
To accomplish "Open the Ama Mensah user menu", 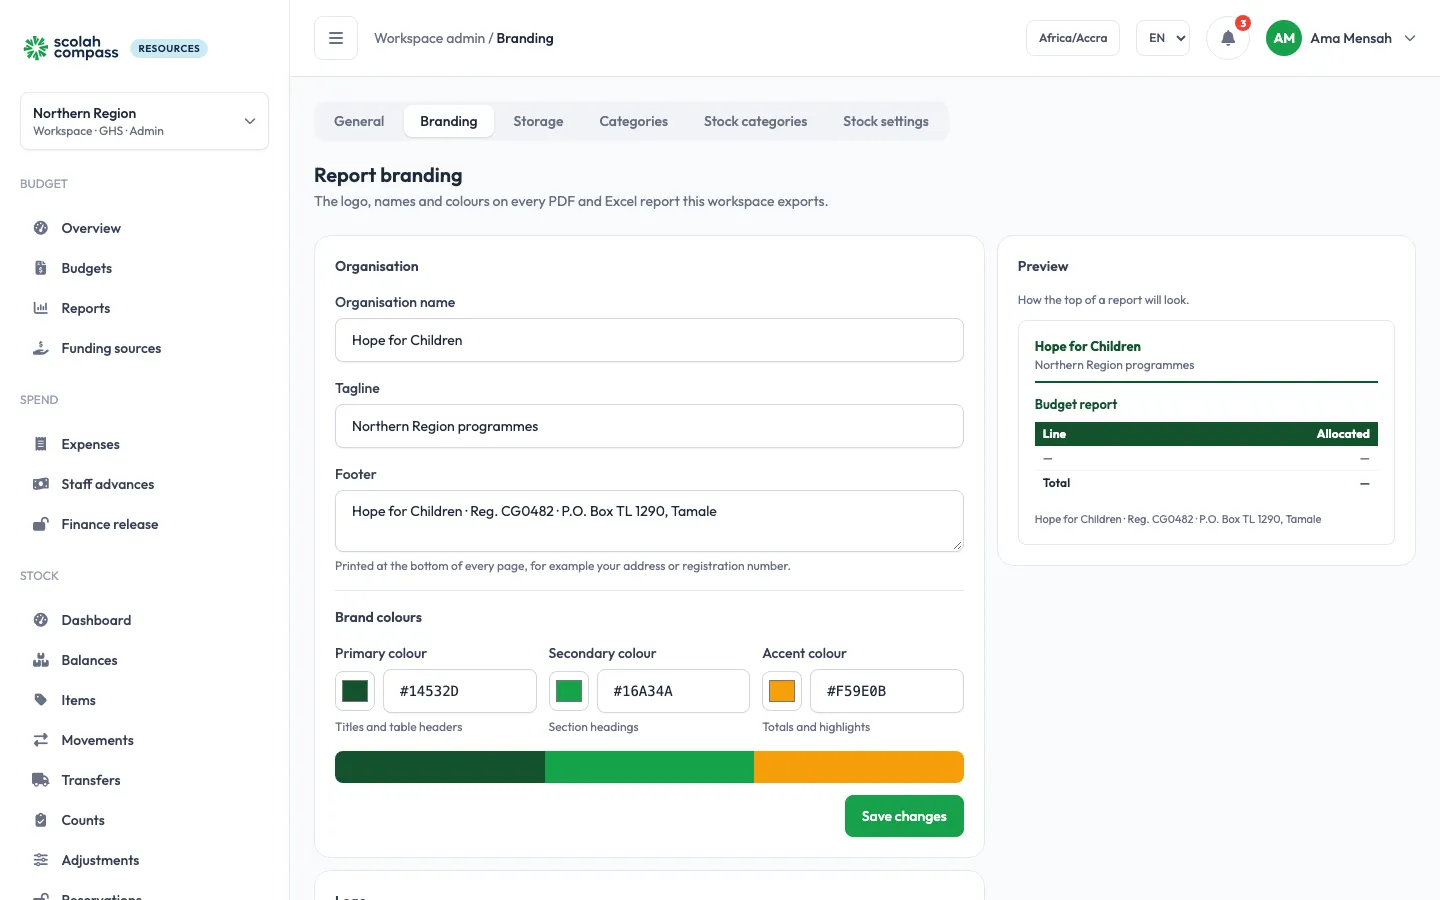I will pyautogui.click(x=1342, y=38).
